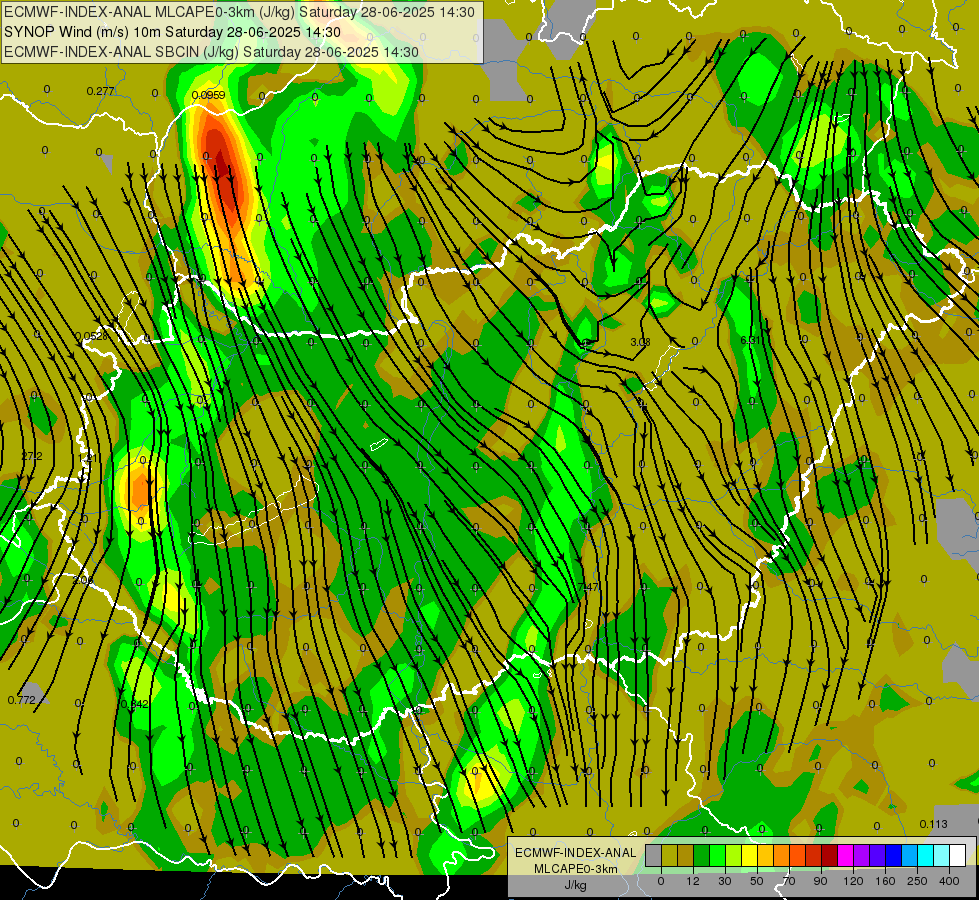Select the map value 27.2
The width and height of the screenshot is (979, 900).
32,457
